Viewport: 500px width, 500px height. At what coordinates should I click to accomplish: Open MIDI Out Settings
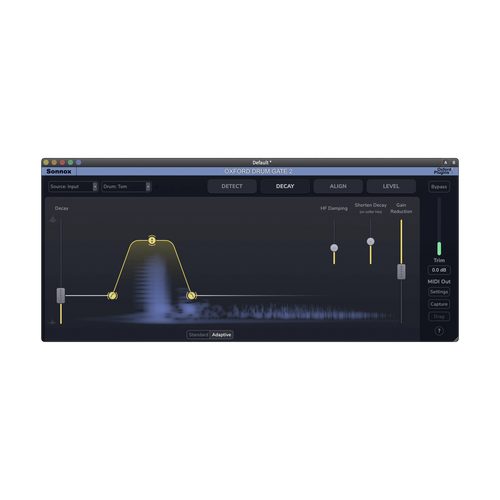click(439, 292)
